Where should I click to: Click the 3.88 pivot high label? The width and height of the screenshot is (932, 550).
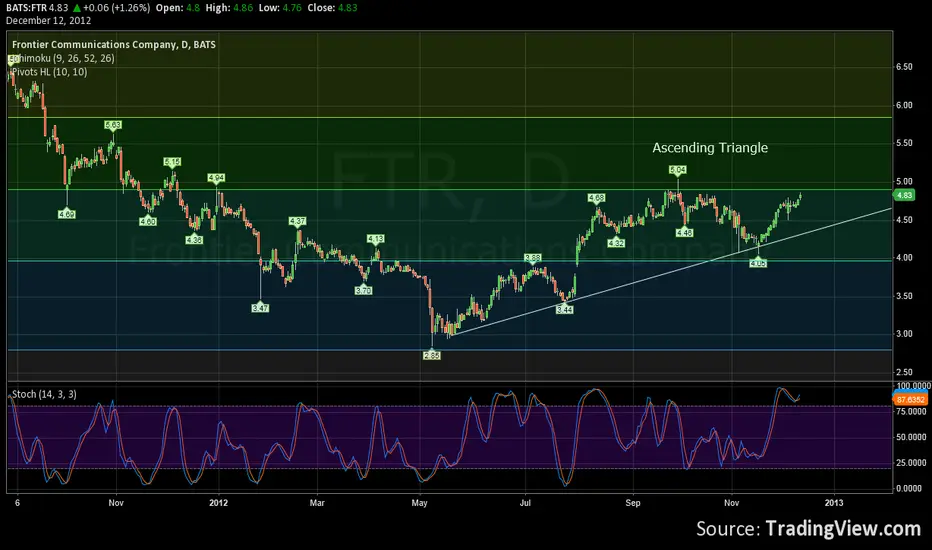coord(533,258)
